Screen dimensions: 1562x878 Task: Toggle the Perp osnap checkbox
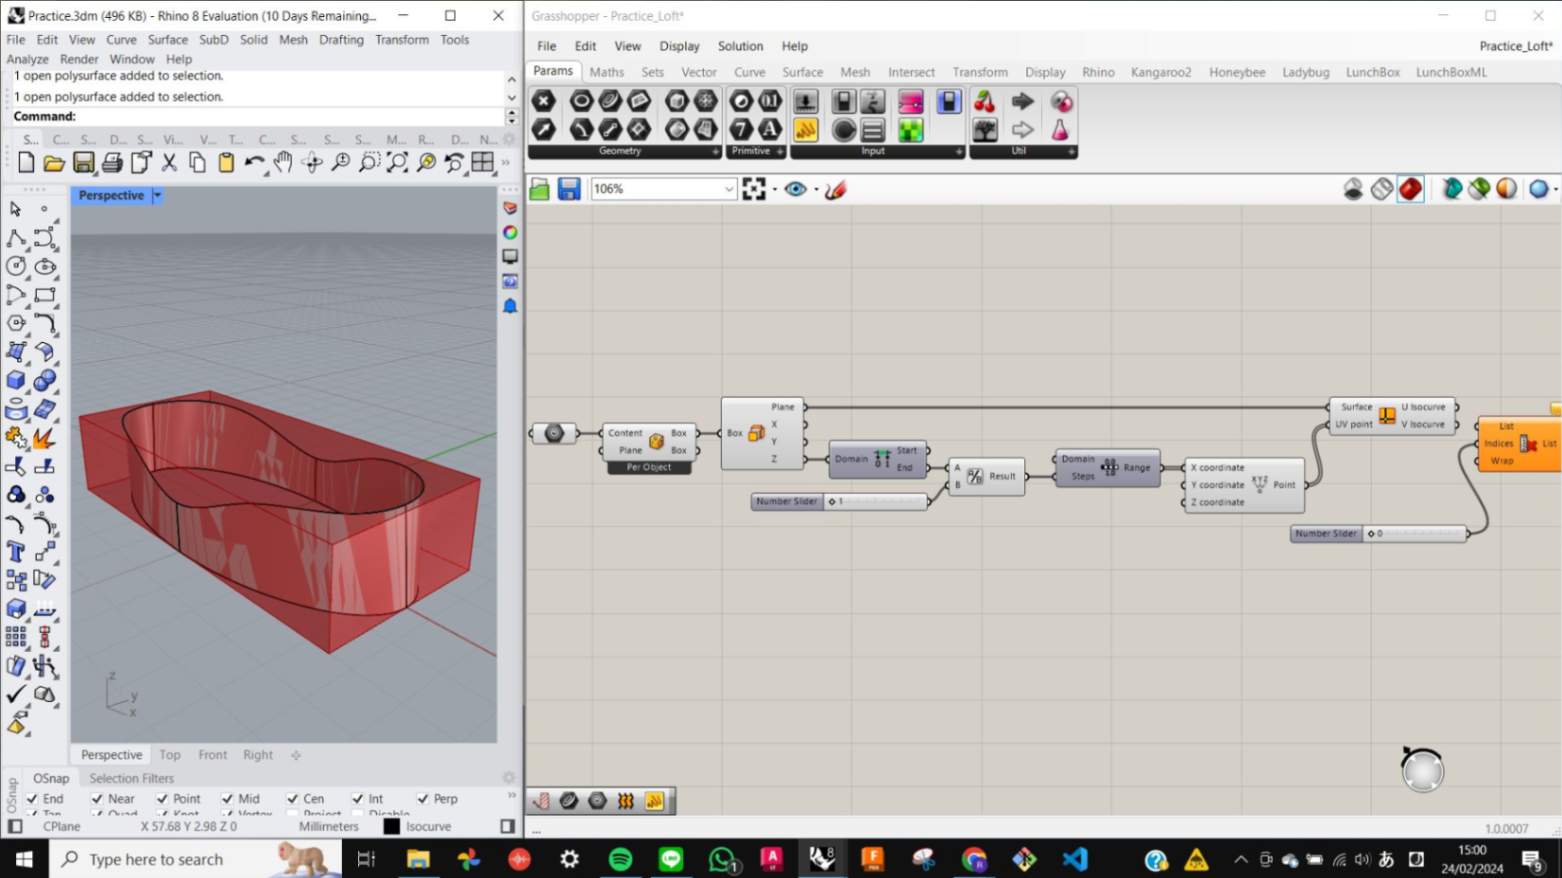click(x=422, y=799)
